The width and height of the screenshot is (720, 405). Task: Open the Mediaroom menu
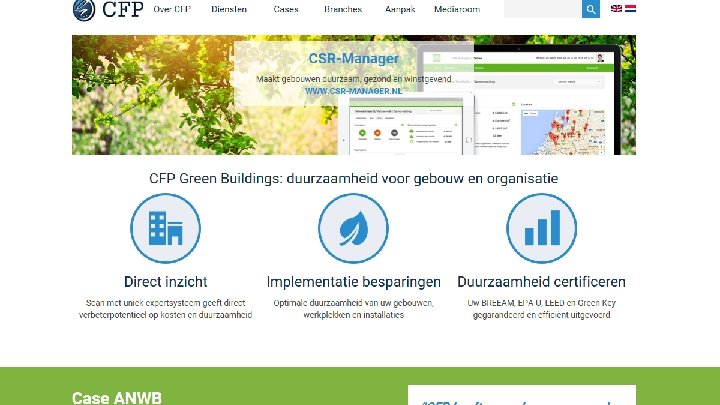click(x=457, y=9)
